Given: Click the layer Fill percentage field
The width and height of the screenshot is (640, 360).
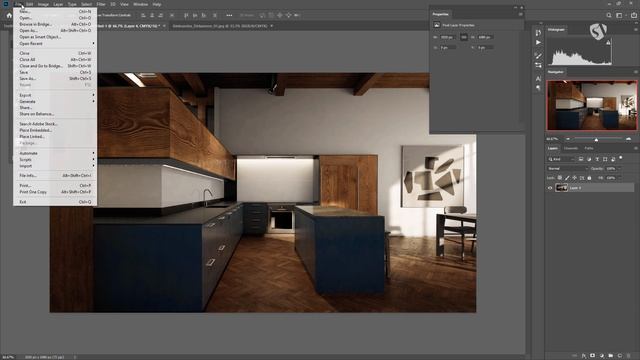Looking at the screenshot, I should coord(611,178).
